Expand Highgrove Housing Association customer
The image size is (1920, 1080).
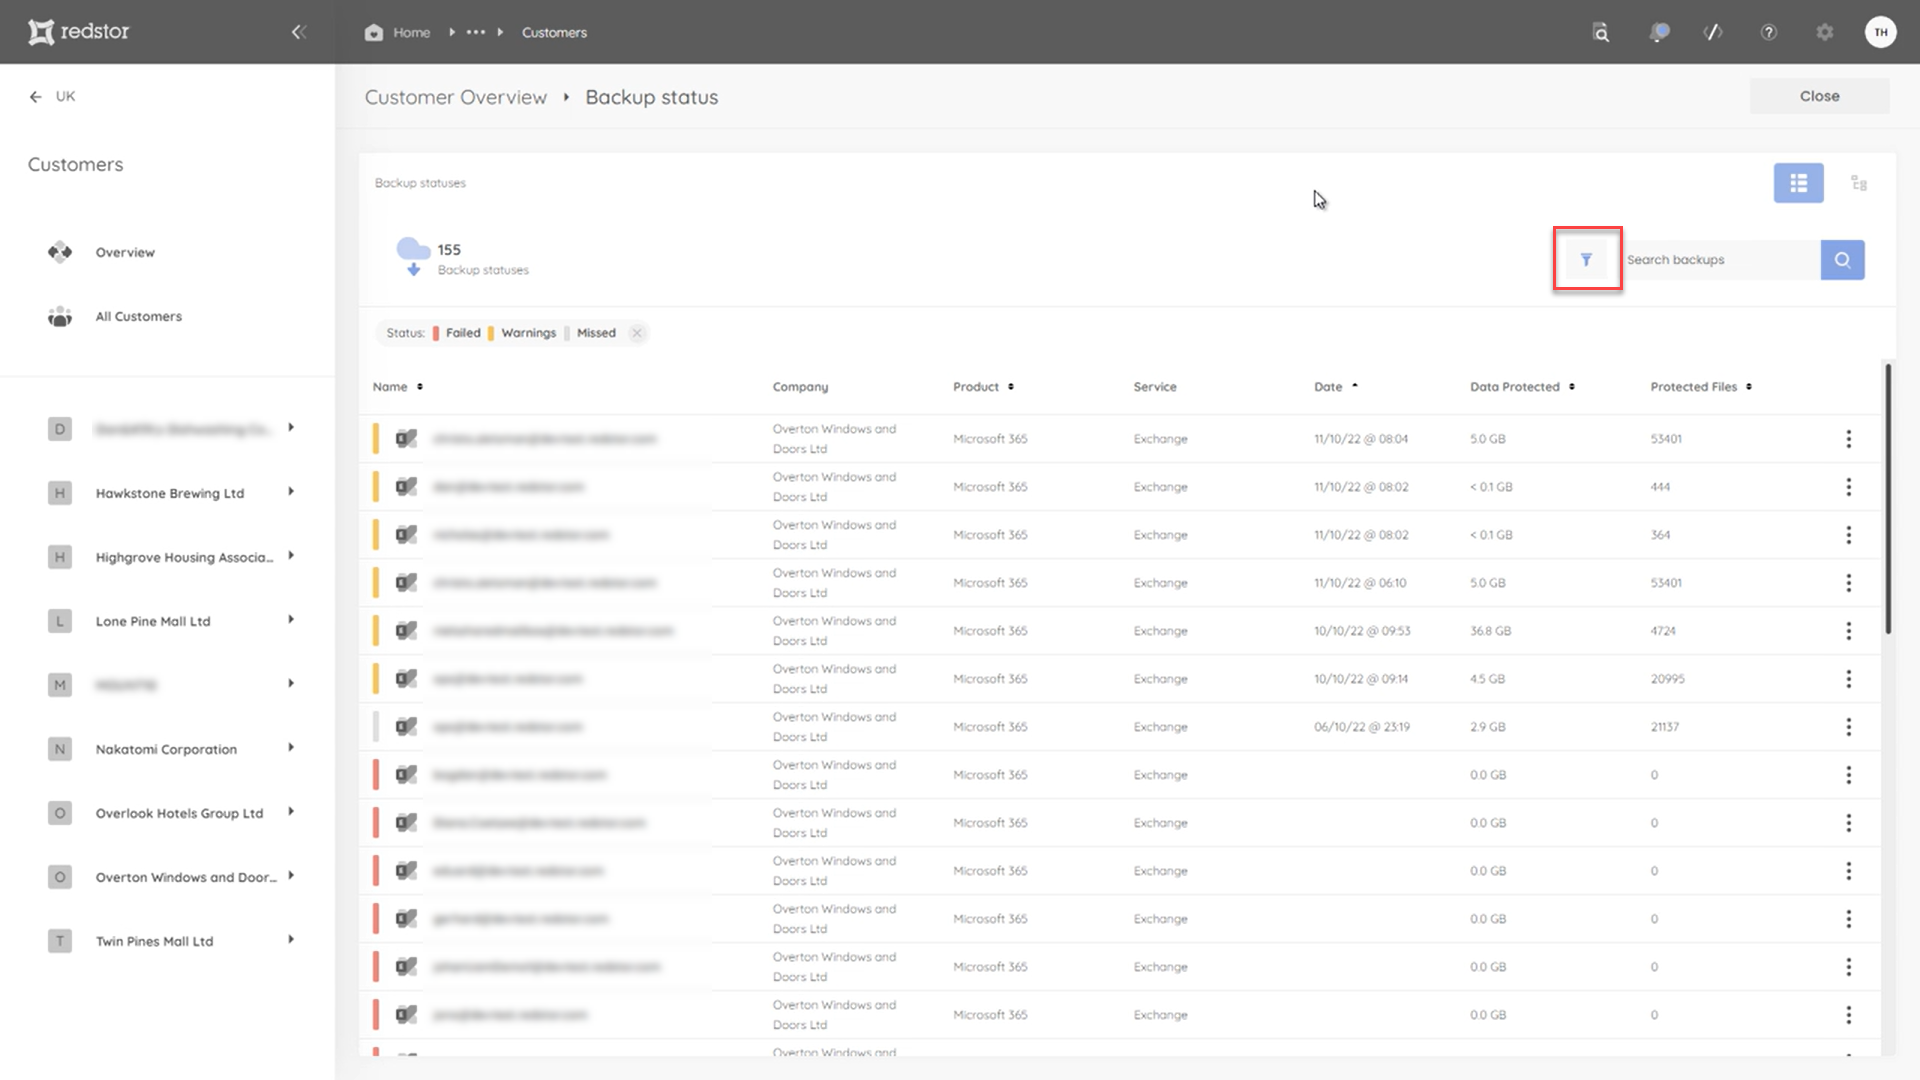pos(291,556)
